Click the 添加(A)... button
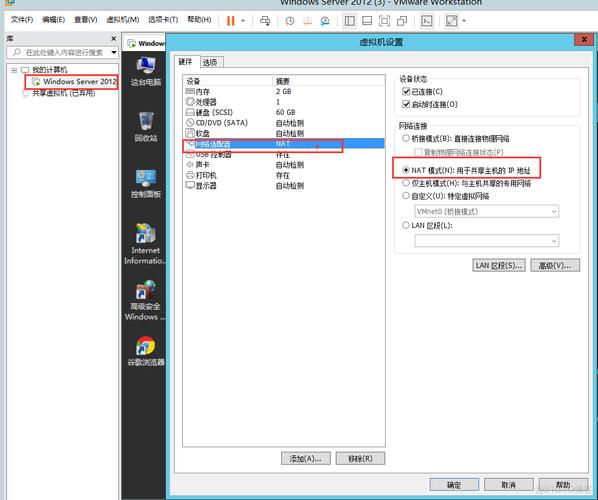Image resolution: width=598 pixels, height=500 pixels. pyautogui.click(x=305, y=458)
